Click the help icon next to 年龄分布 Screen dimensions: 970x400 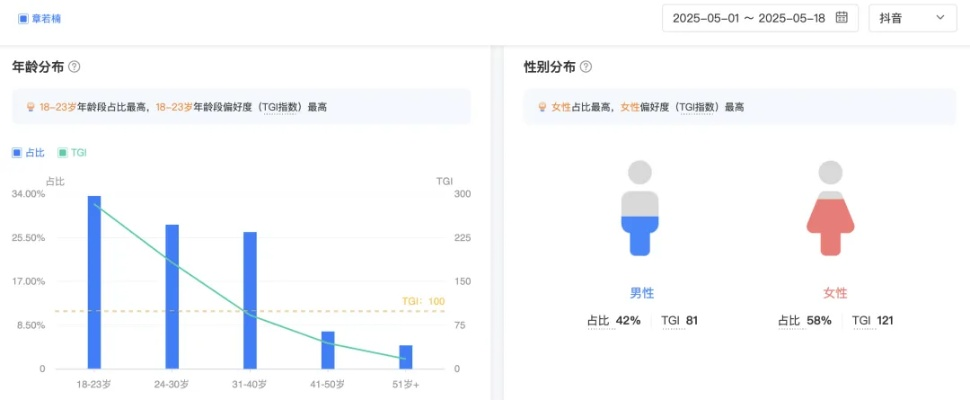coord(74,67)
